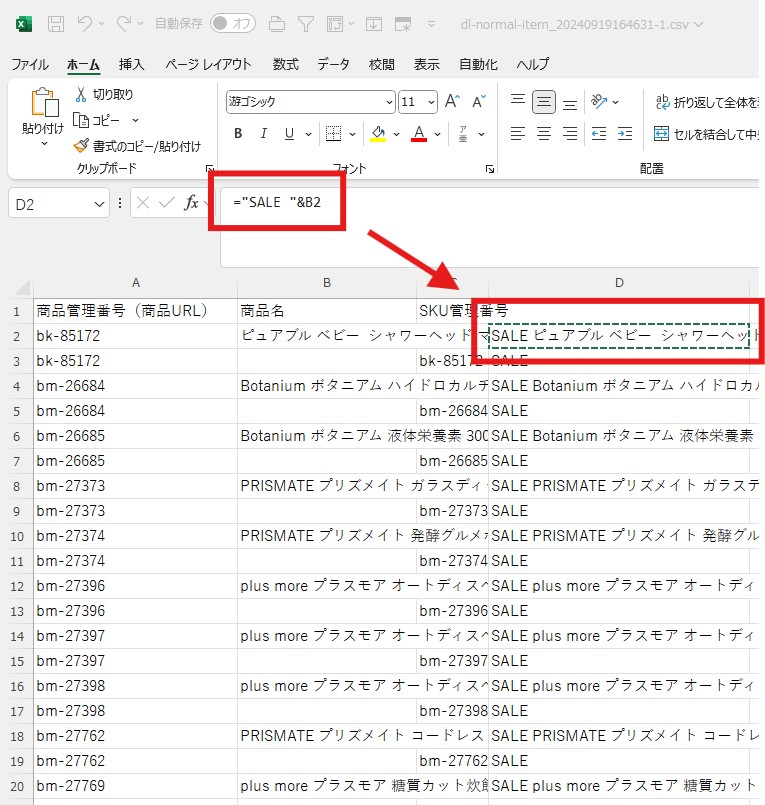Image resolution: width=765 pixels, height=805 pixels.
Task: Select row 10 header
Action: pos(17,536)
